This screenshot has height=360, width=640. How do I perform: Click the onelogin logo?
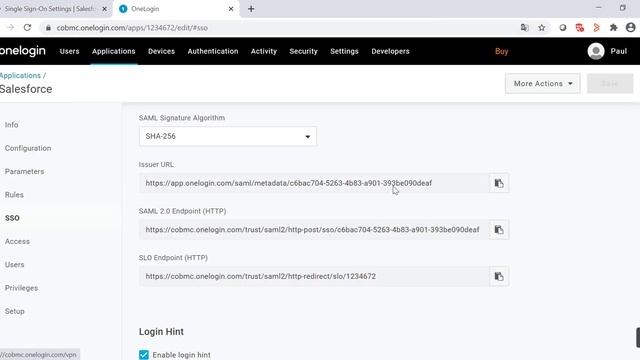[22, 51]
